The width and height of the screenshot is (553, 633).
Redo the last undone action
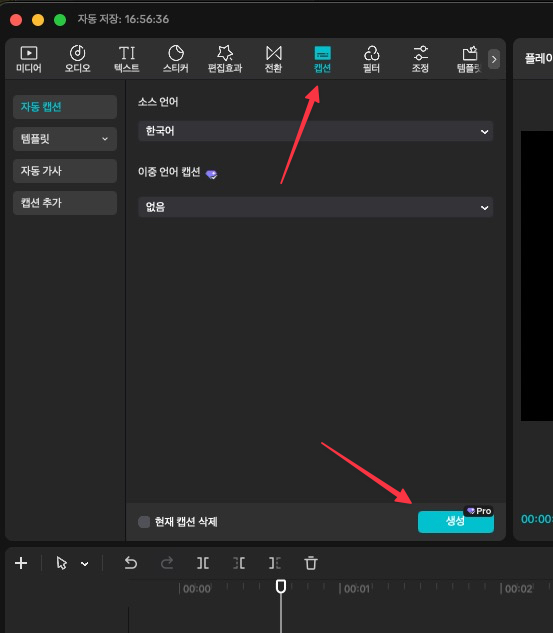point(167,563)
